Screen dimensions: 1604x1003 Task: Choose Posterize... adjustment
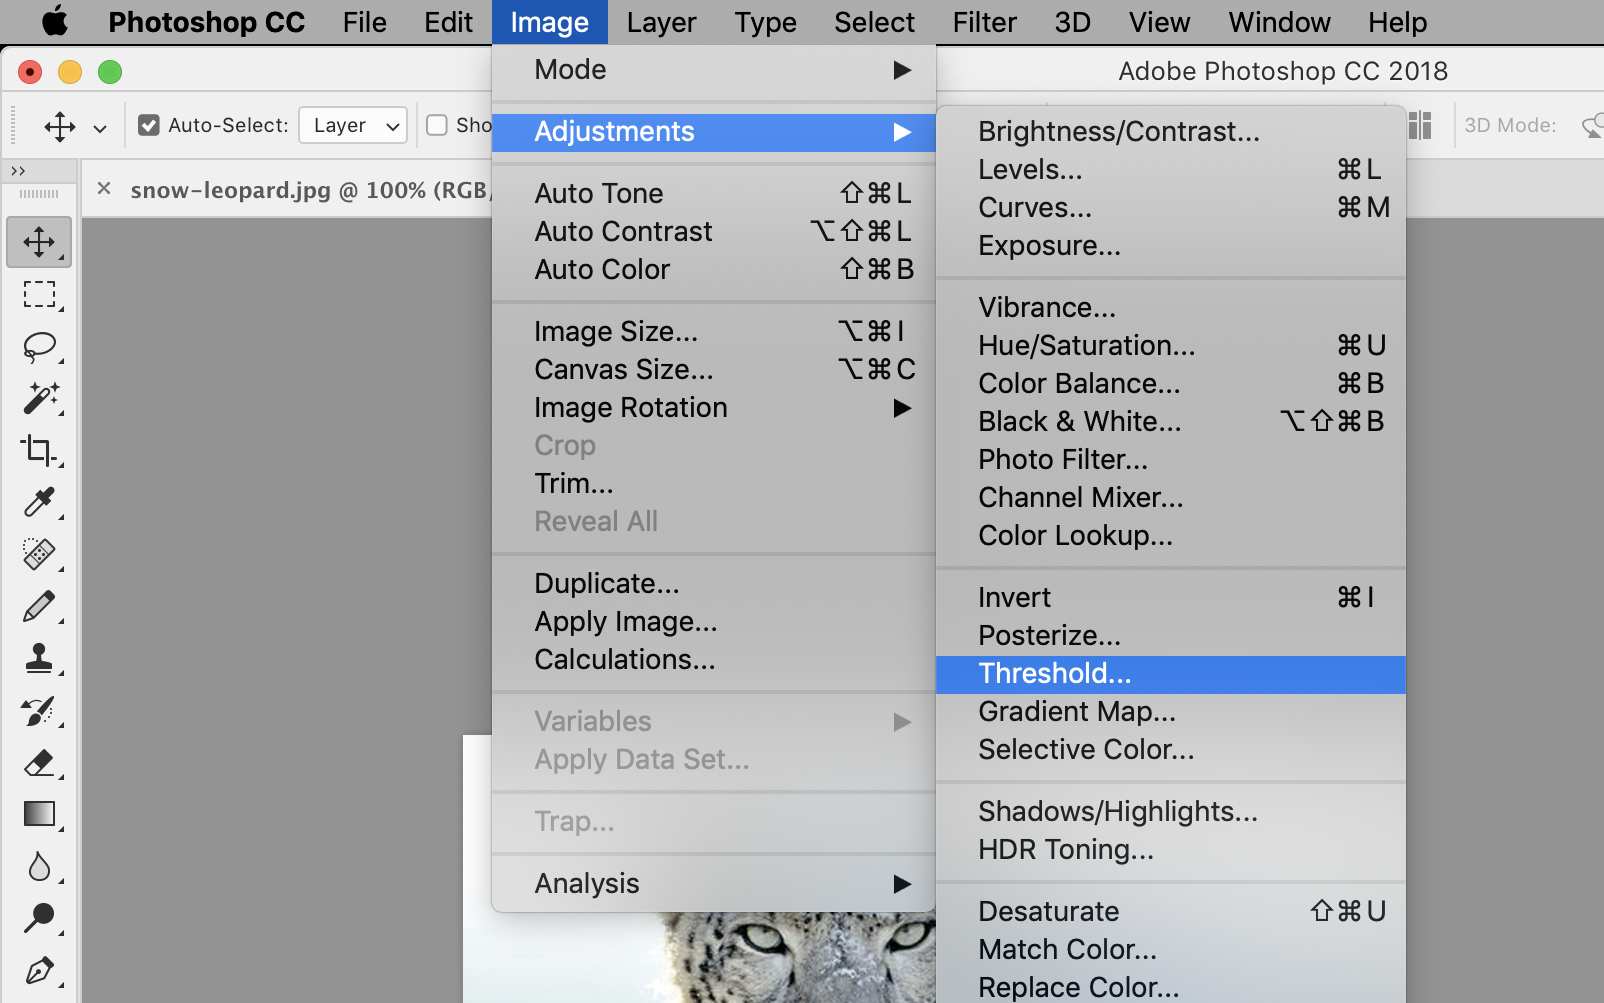click(1171, 636)
